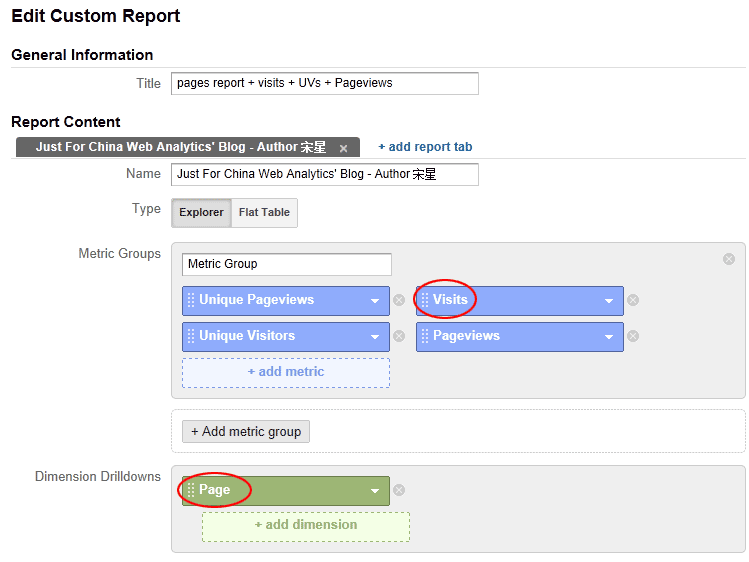Expand the Page dimension dropdown
Viewport: 749px width, 562px height.
pos(375,490)
